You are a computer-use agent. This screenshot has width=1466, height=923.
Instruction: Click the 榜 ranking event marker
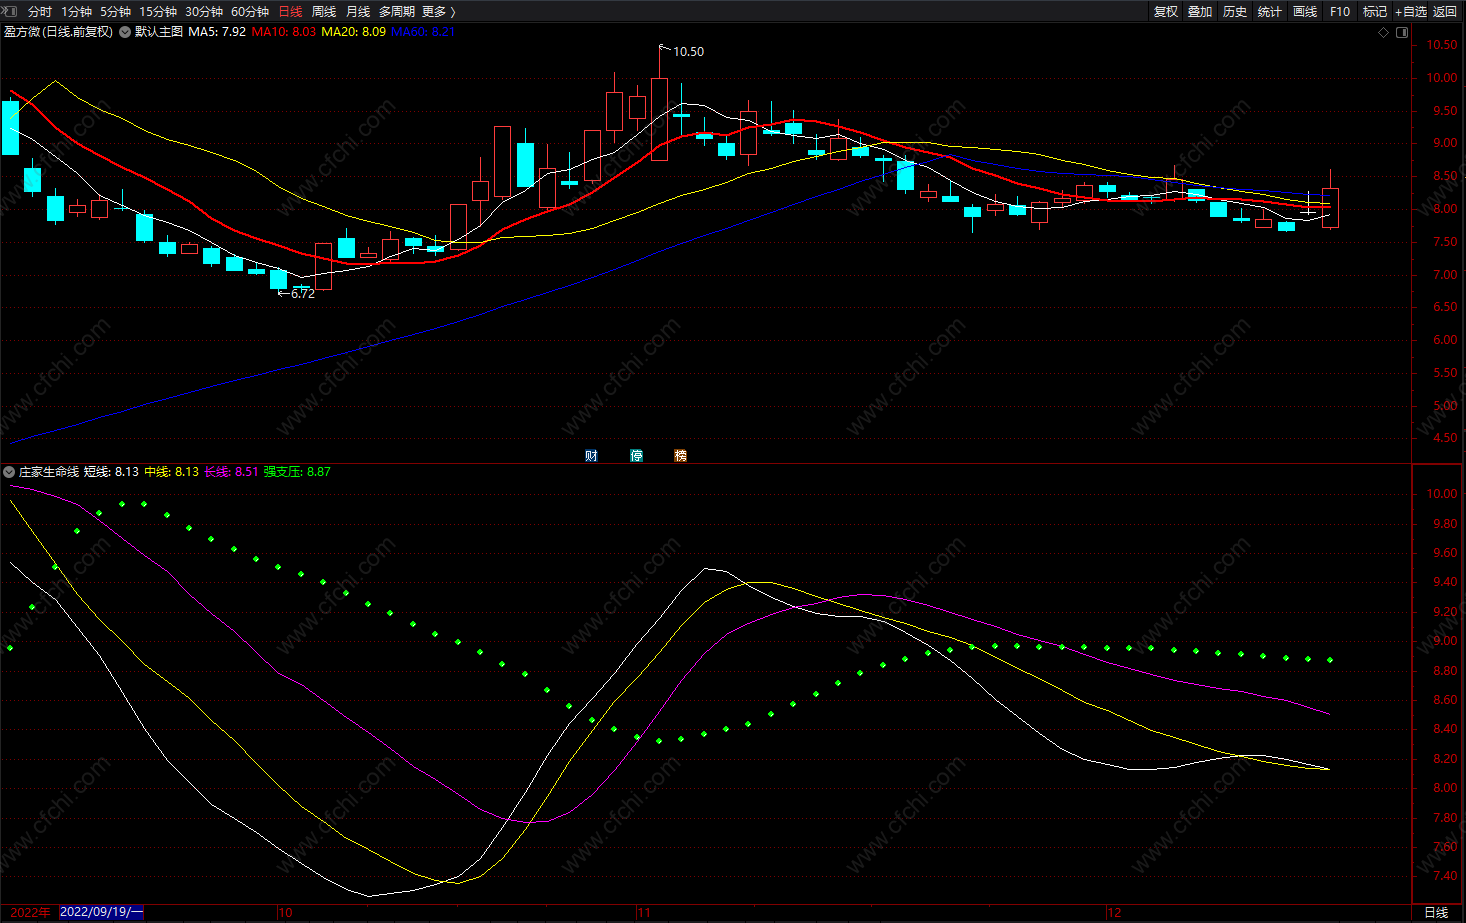(x=681, y=456)
